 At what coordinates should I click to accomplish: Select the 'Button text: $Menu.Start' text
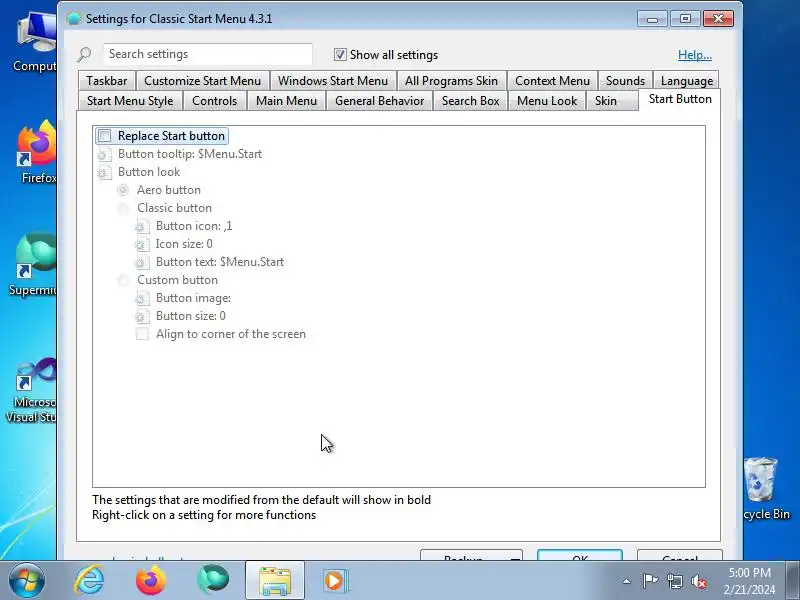coord(220,262)
